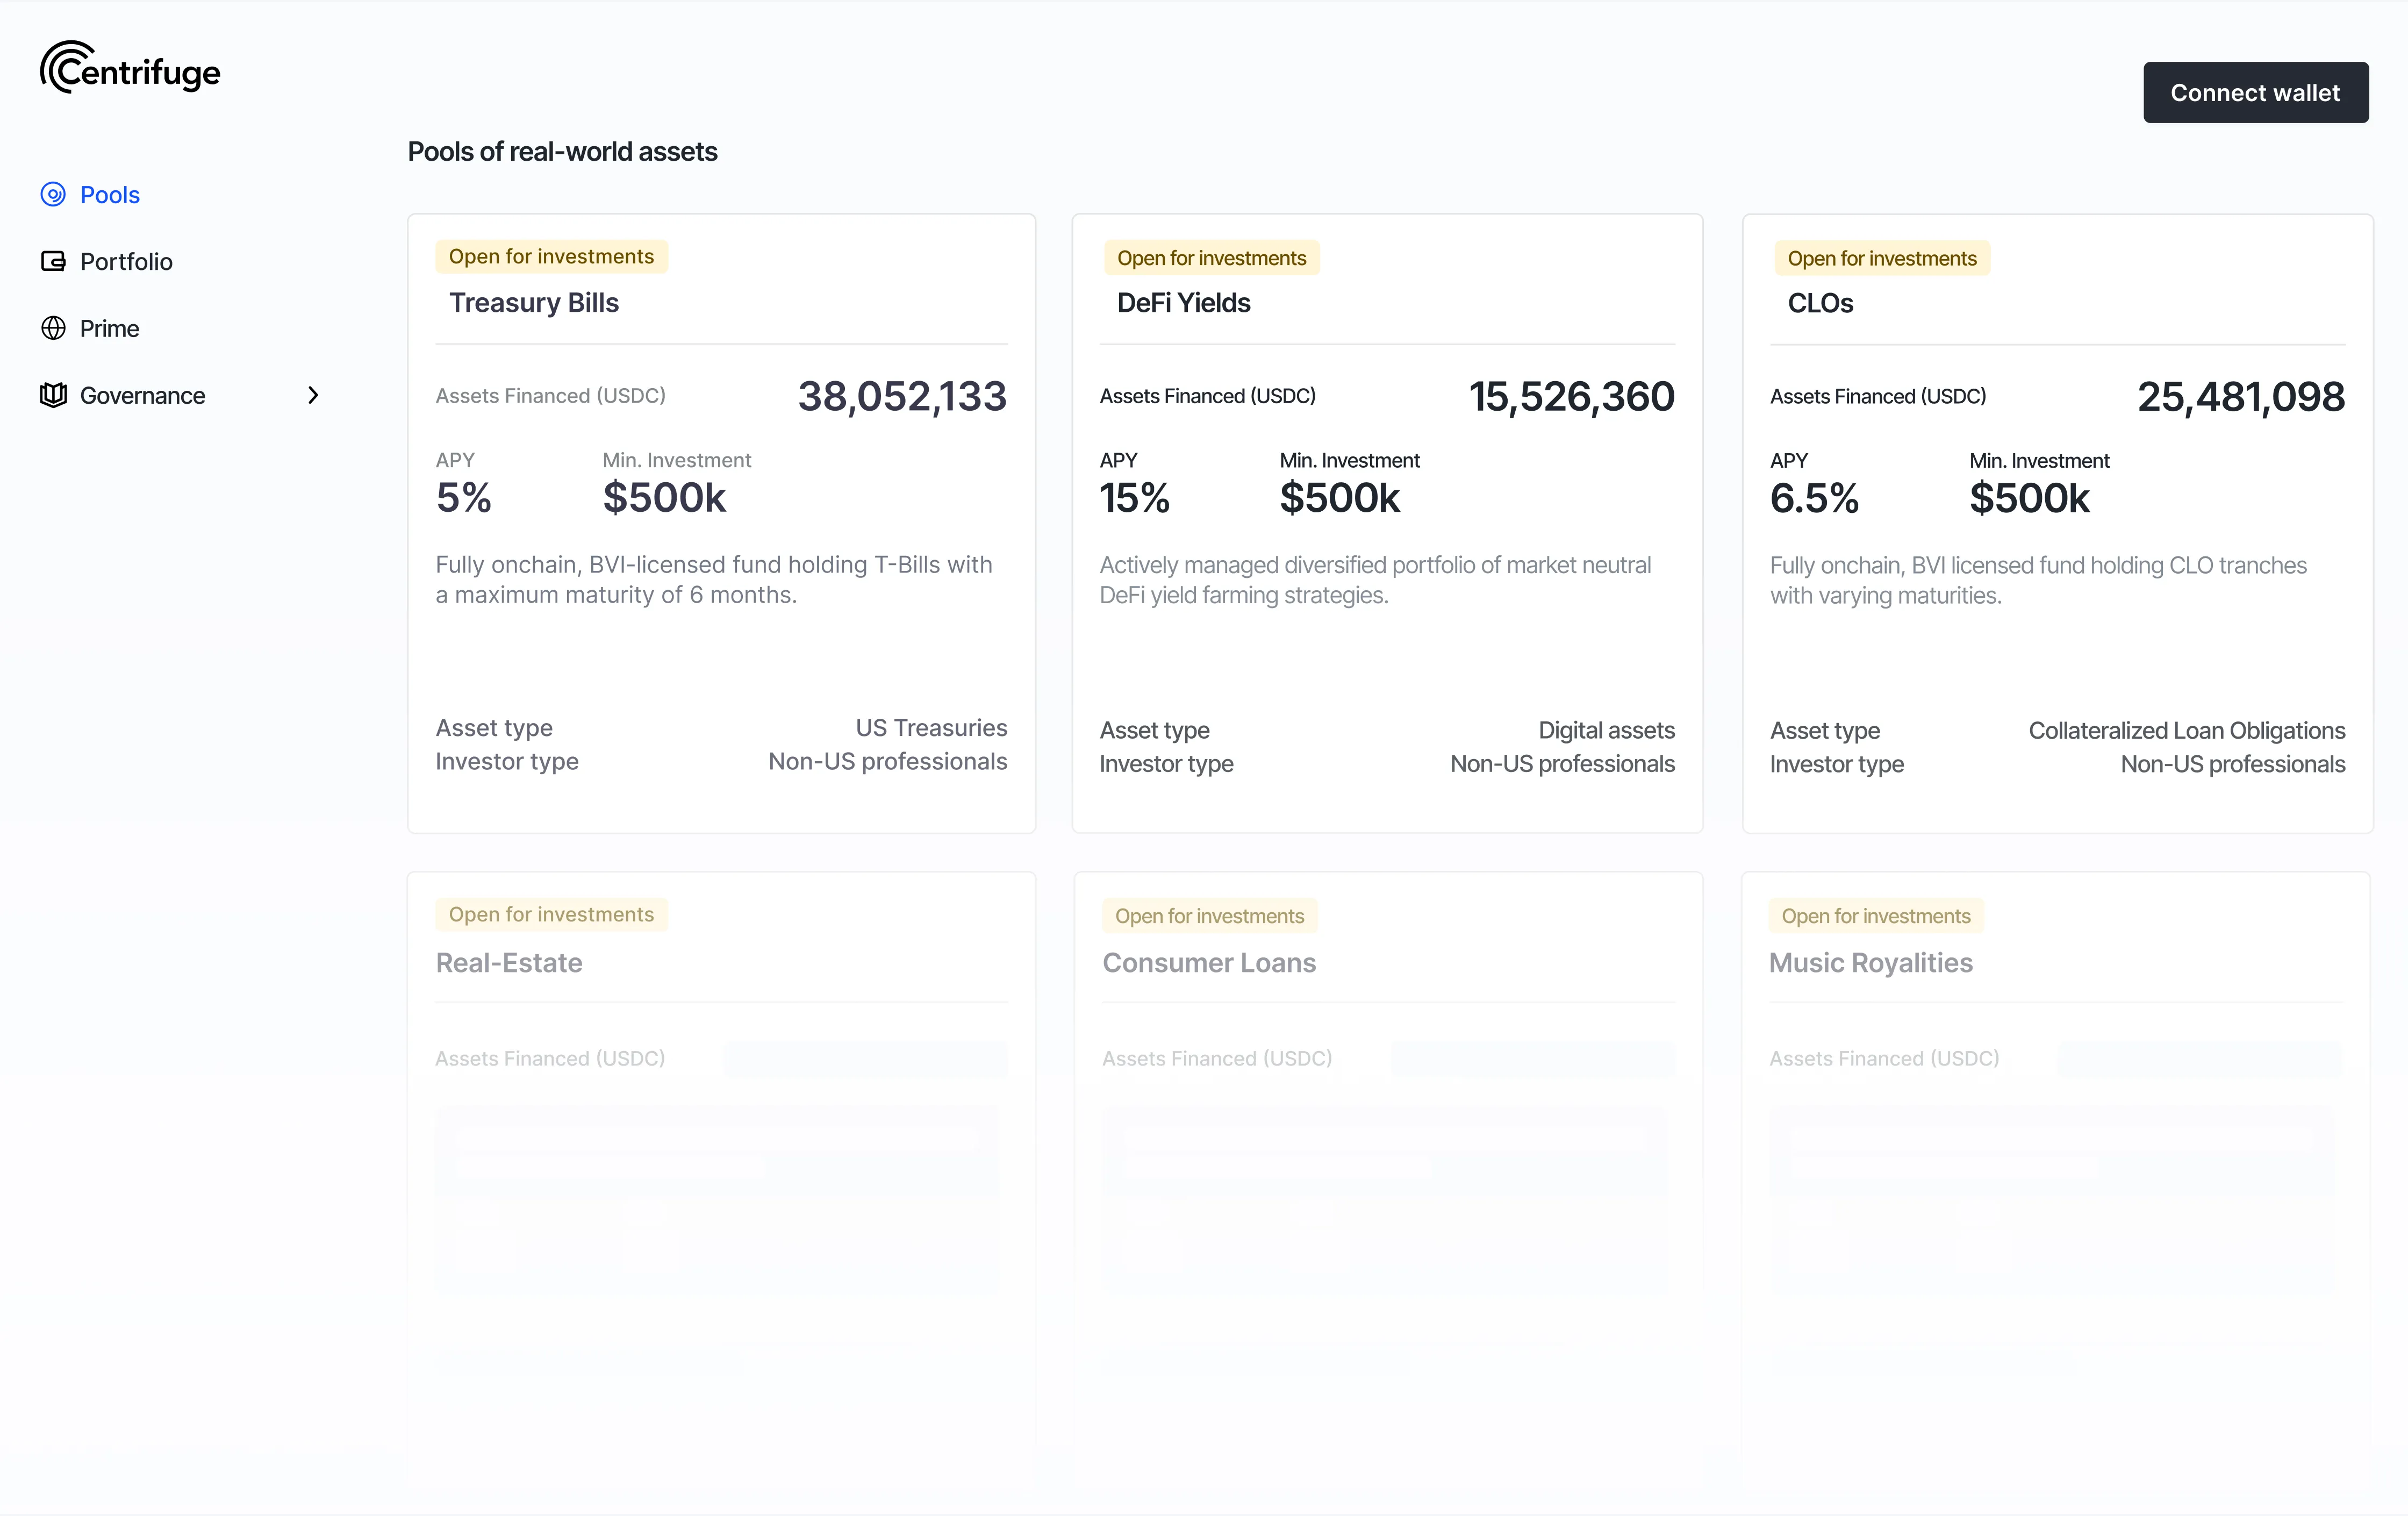Select the Consumer Loans pool title
Screen dimensions: 2408x1516
pyautogui.click(x=1208, y=963)
